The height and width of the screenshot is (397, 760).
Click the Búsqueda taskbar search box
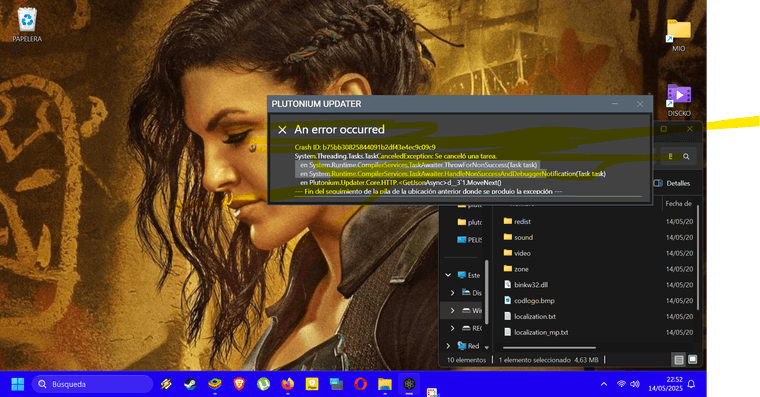pos(92,384)
